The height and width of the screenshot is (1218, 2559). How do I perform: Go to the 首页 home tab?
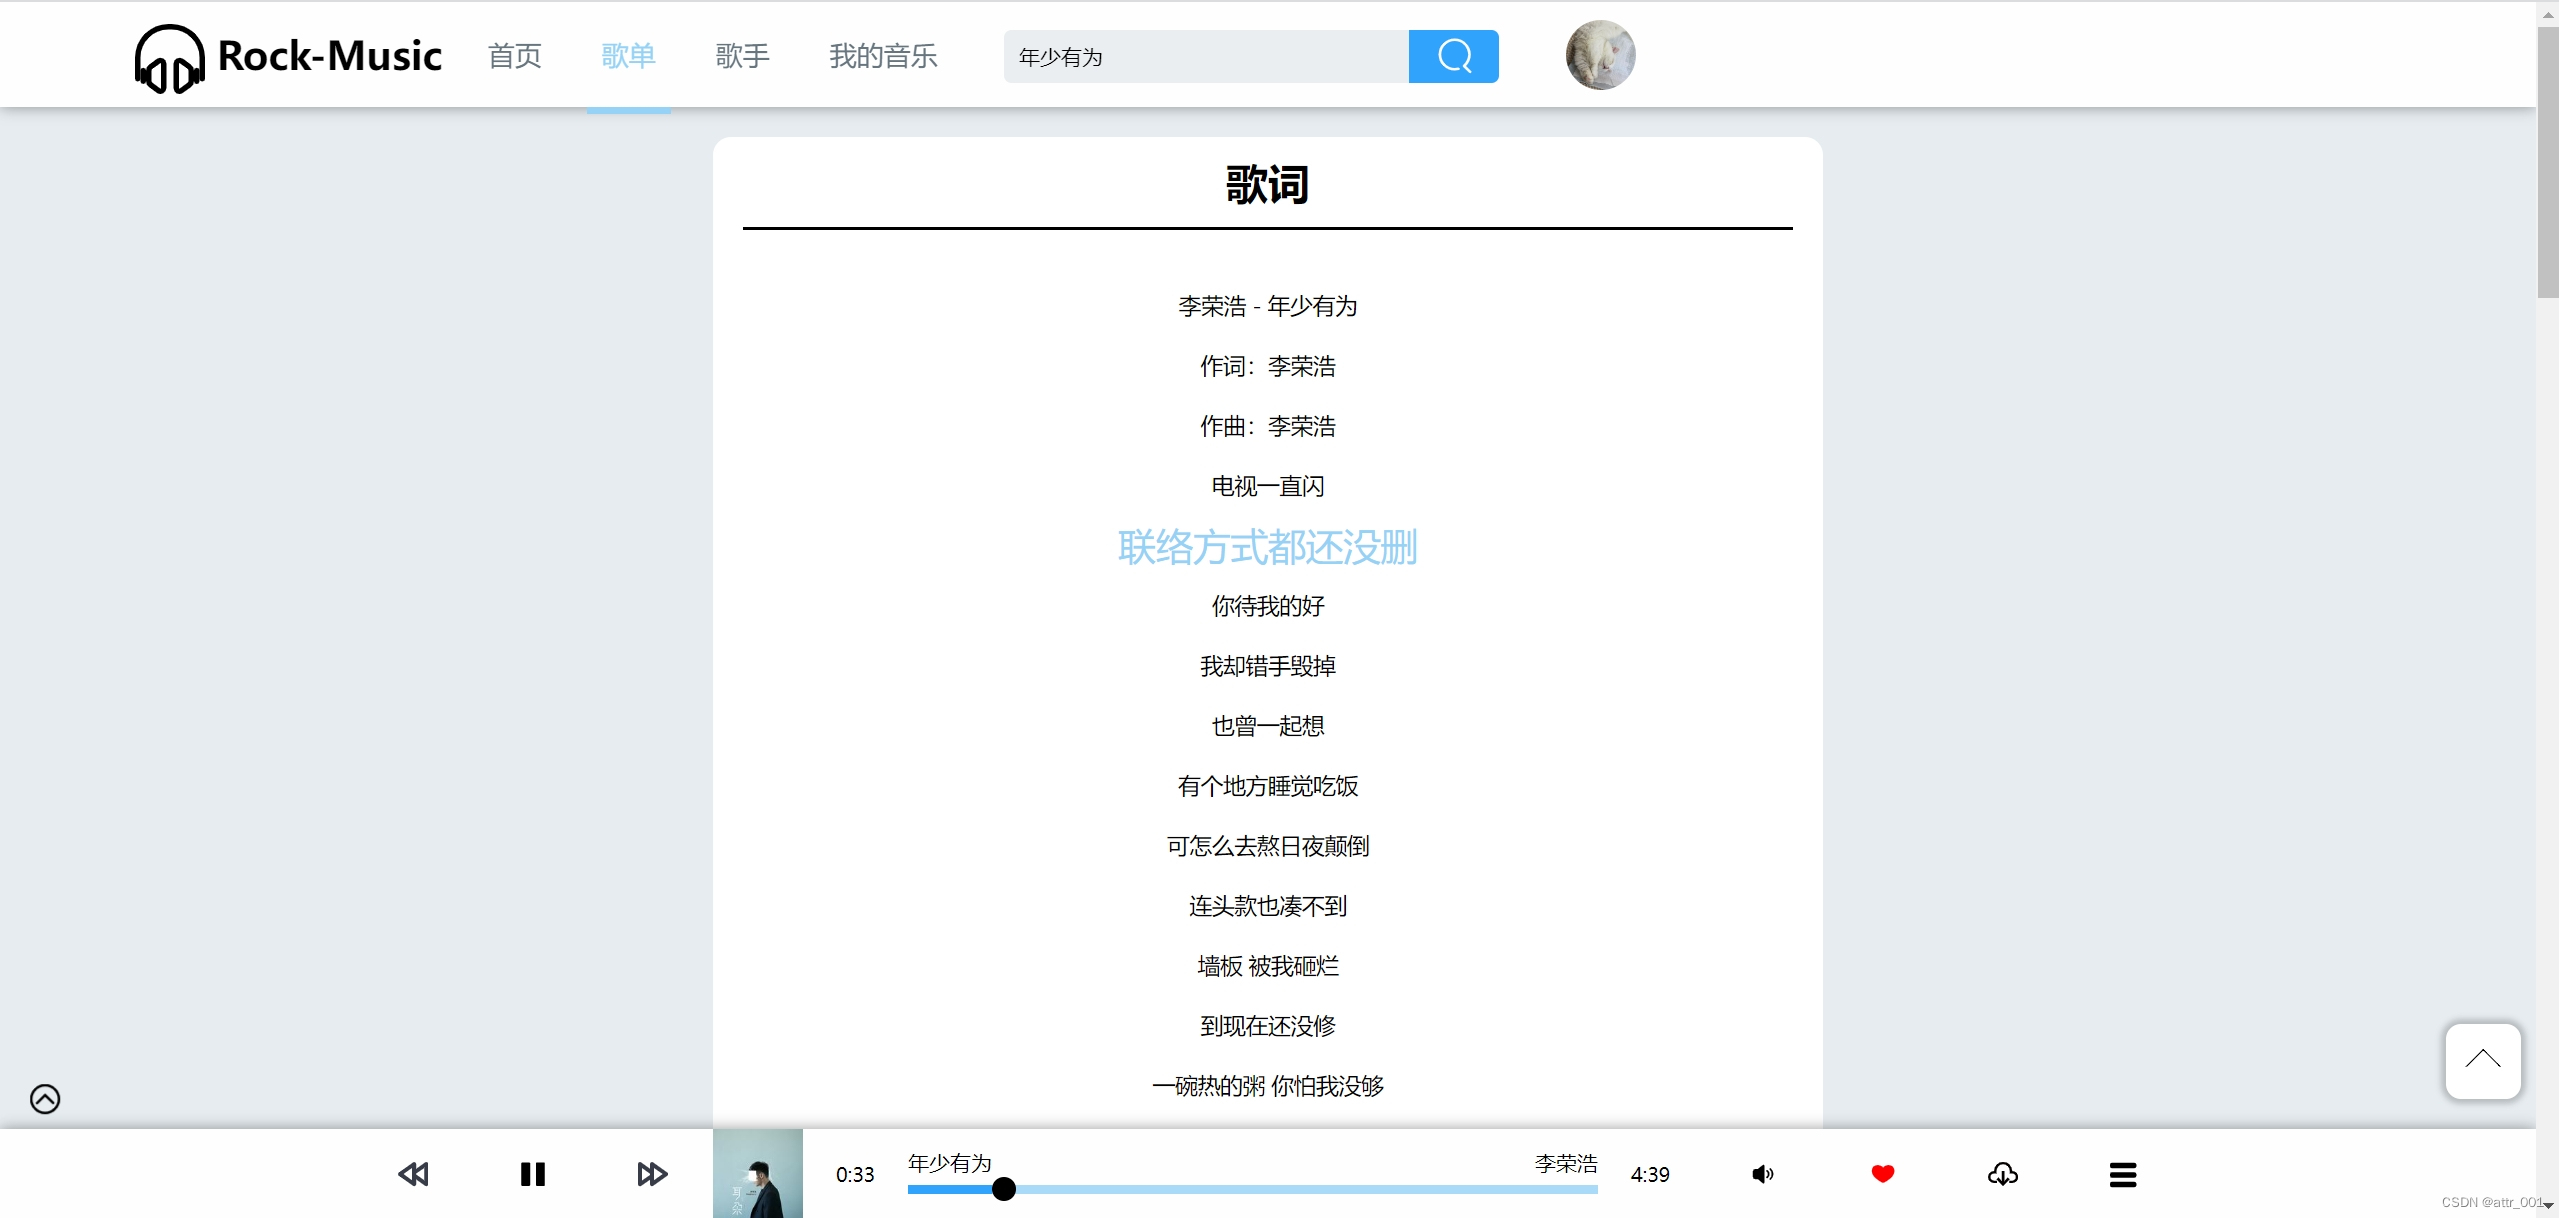(x=514, y=56)
